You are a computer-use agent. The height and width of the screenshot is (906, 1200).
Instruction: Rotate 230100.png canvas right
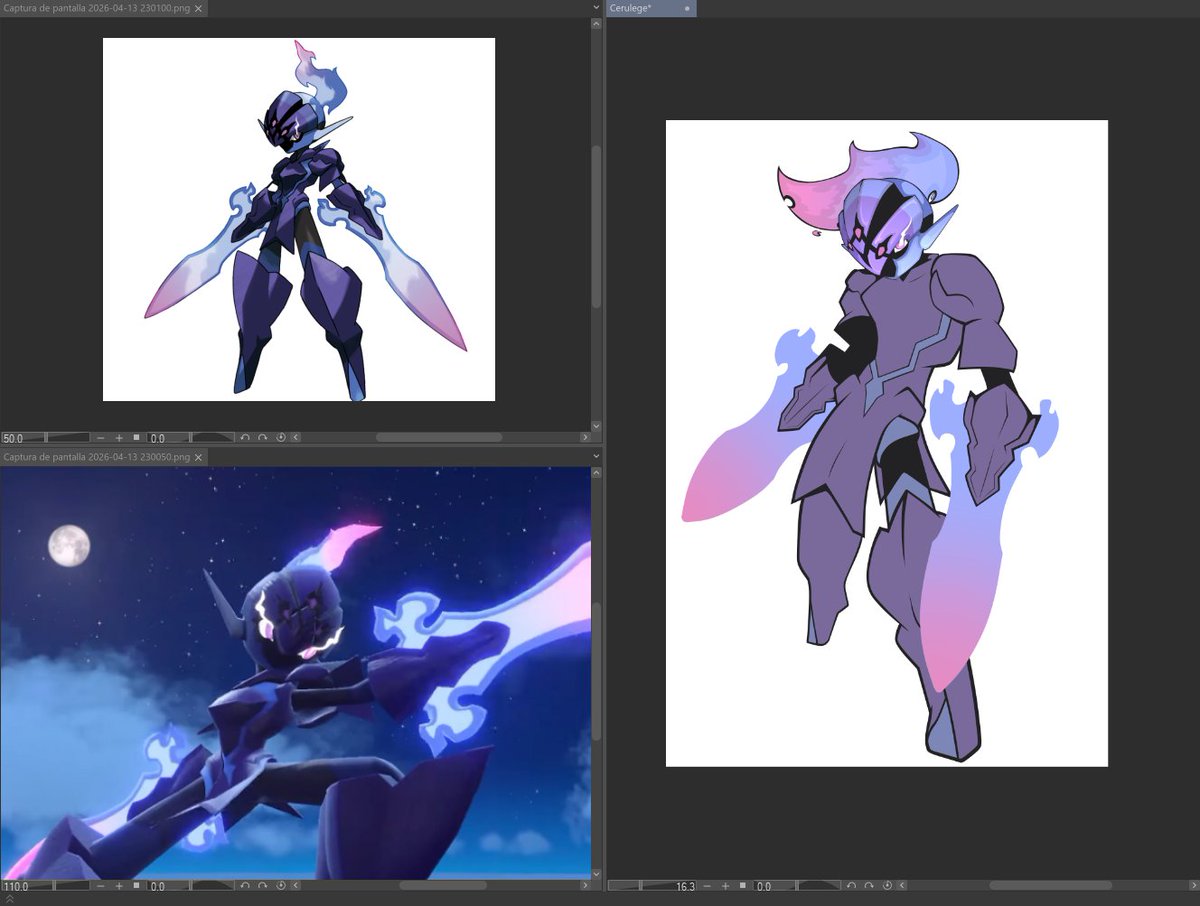pyautogui.click(x=263, y=437)
